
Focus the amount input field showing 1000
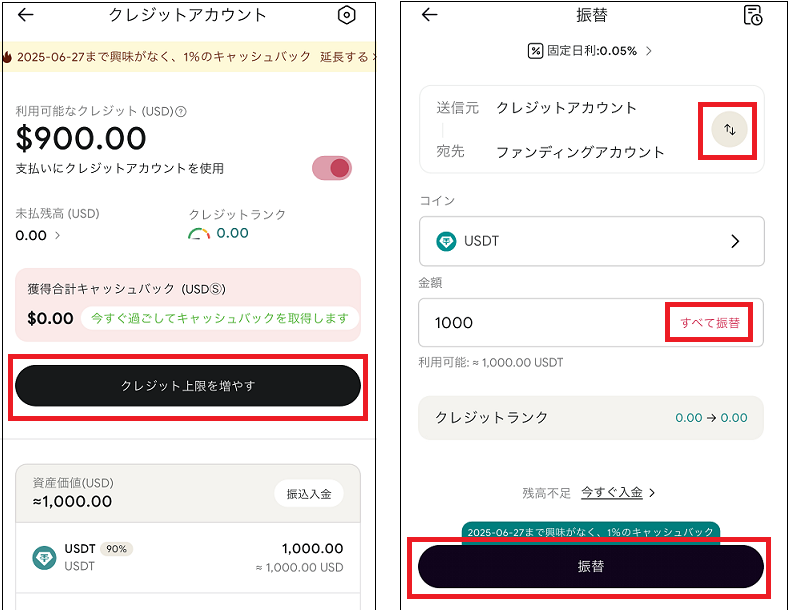tap(540, 323)
